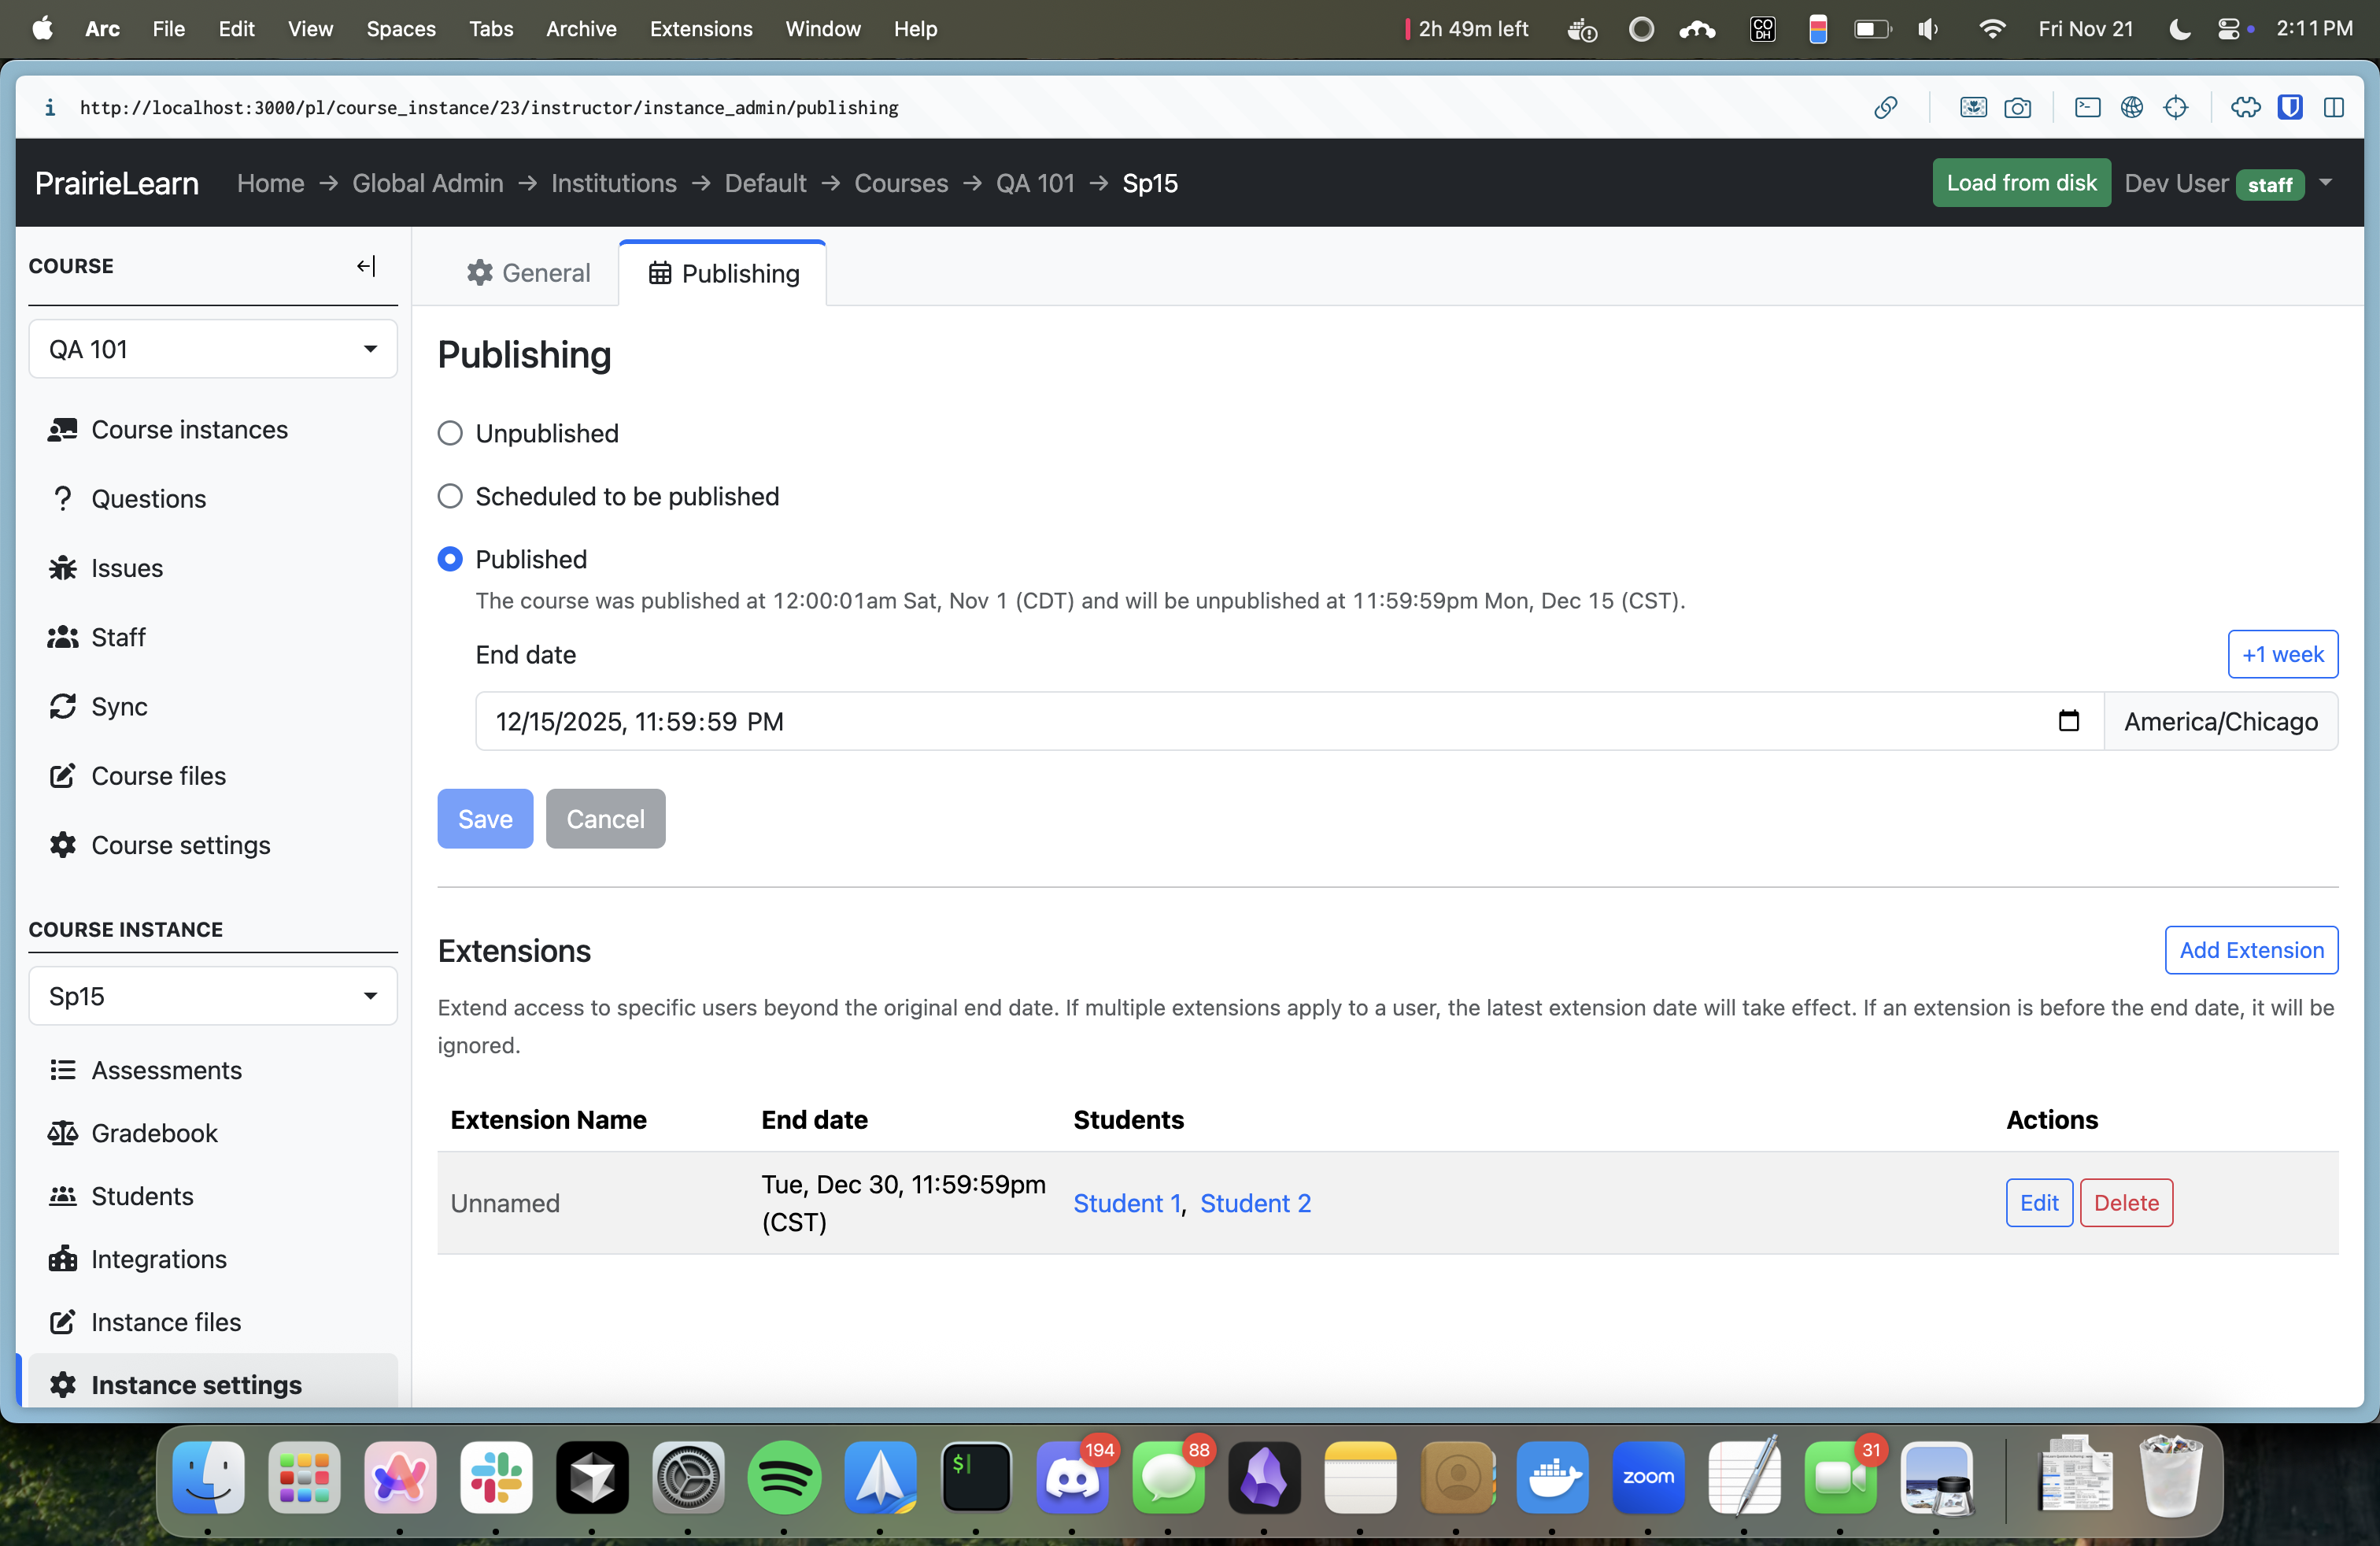The height and width of the screenshot is (1546, 2380).
Task: Expand the QA 101 course dropdown
Action: point(213,349)
